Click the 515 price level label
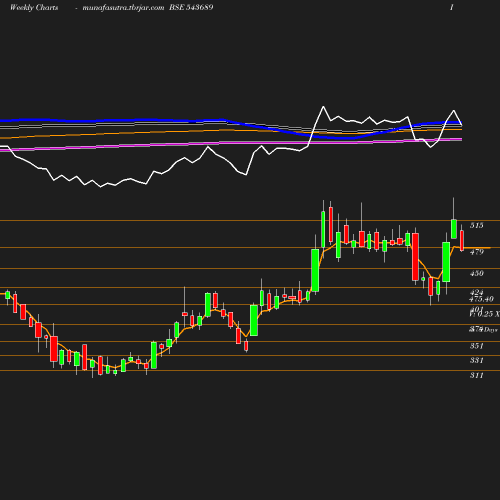500x500 pixels. [x=477, y=226]
